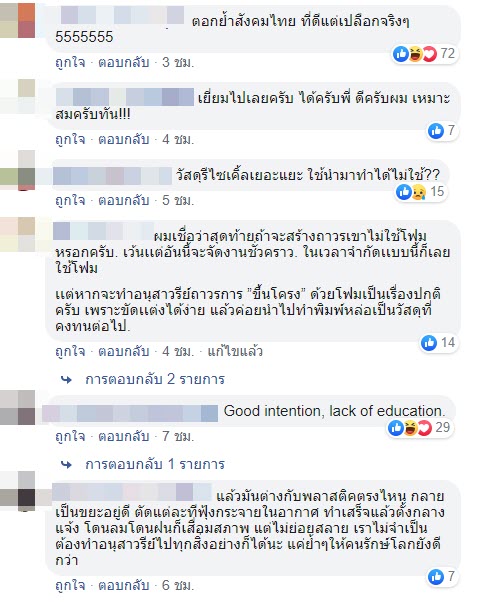This screenshot has height=602, width=479.
Task: Open profile picture of the top commenter
Action: click(x=18, y=19)
